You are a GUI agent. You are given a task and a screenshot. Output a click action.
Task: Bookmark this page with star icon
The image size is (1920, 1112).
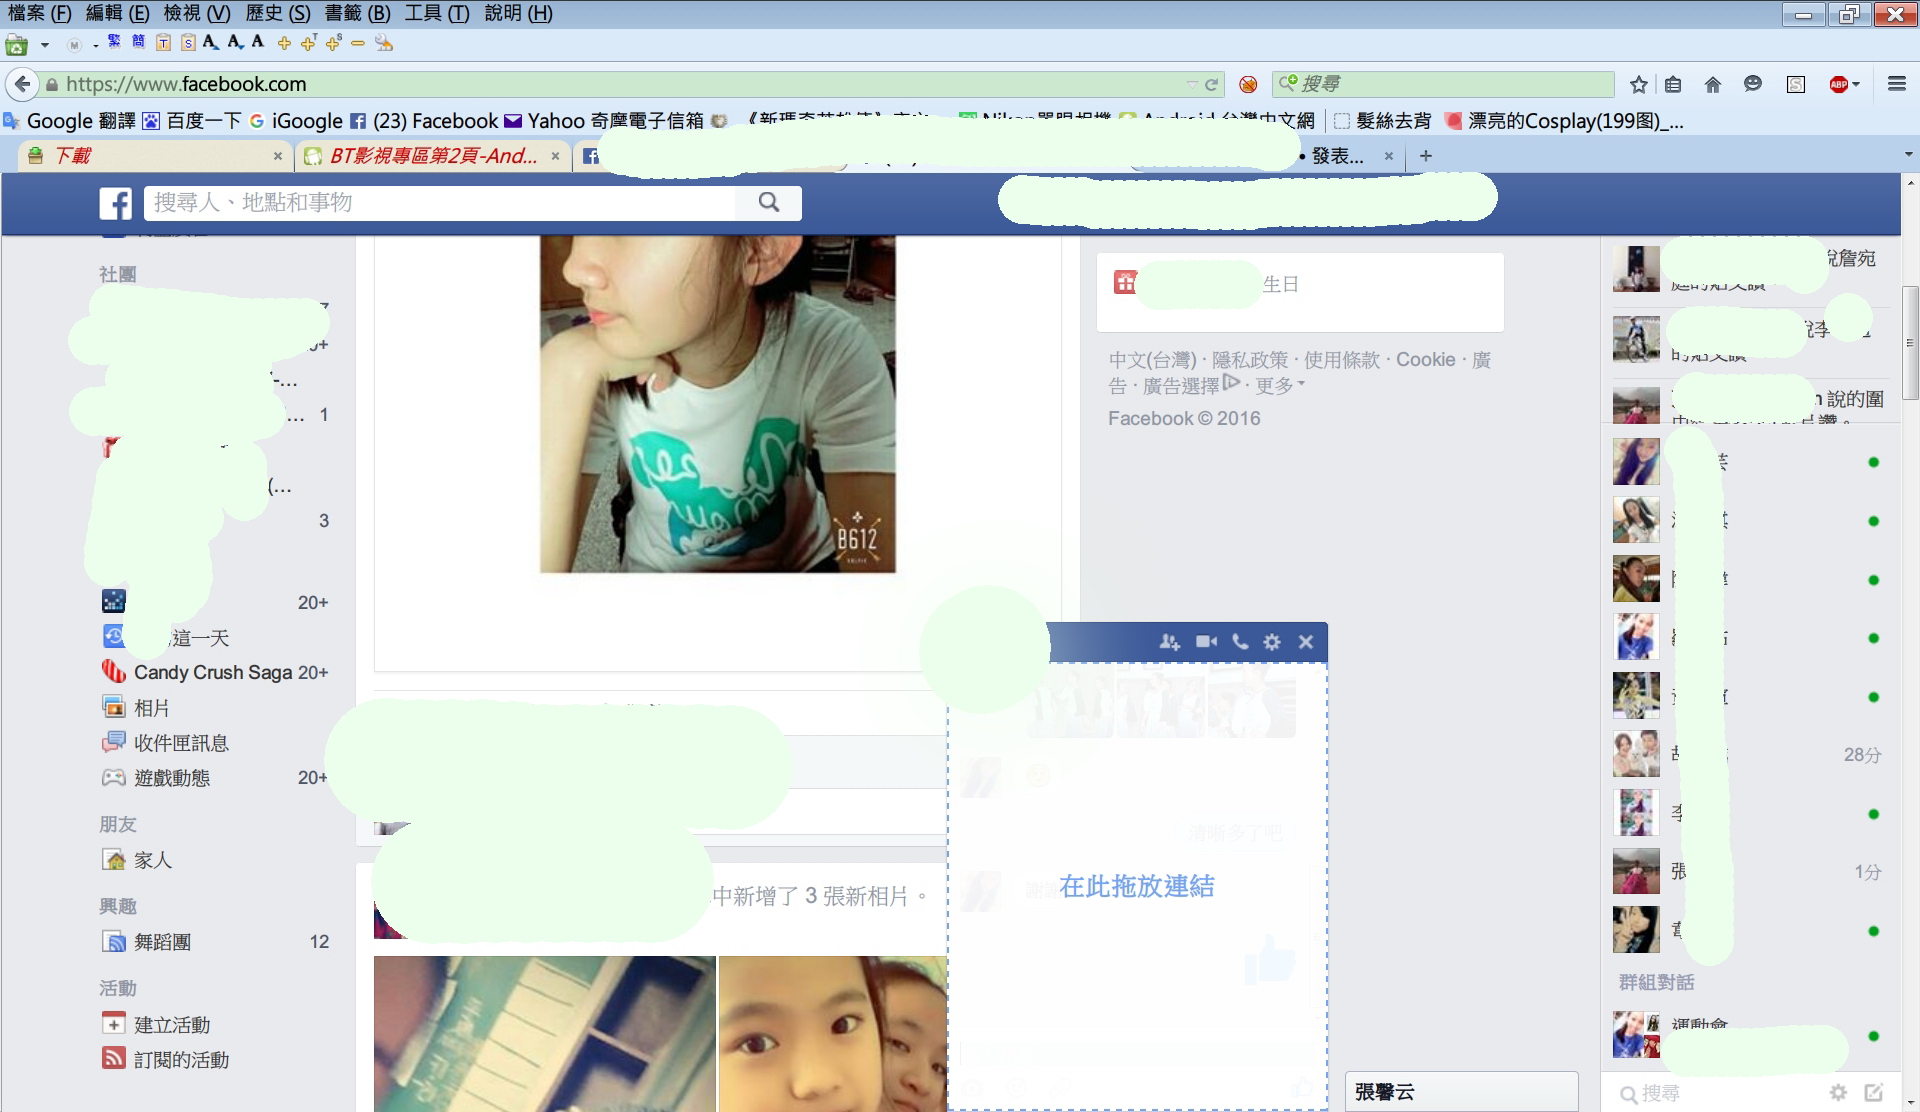(1638, 84)
